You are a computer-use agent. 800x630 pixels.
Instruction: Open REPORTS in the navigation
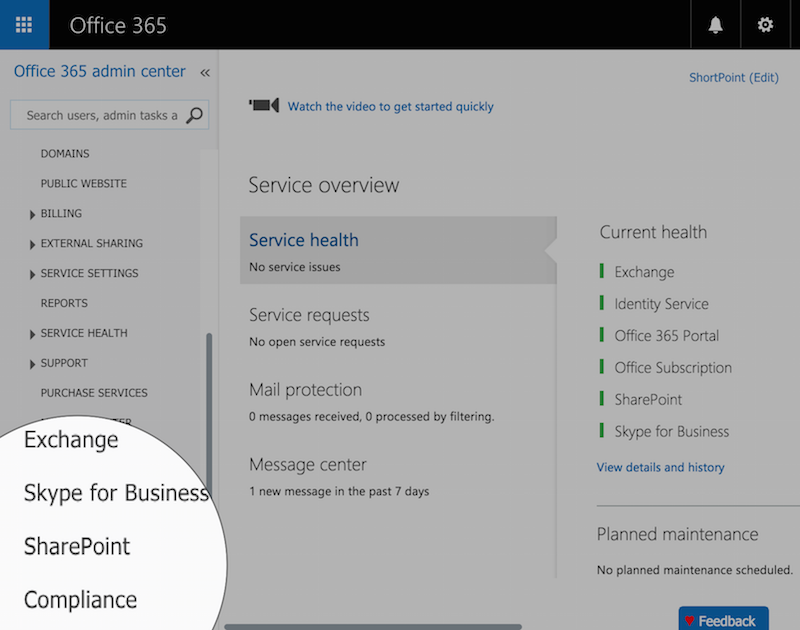[x=64, y=303]
